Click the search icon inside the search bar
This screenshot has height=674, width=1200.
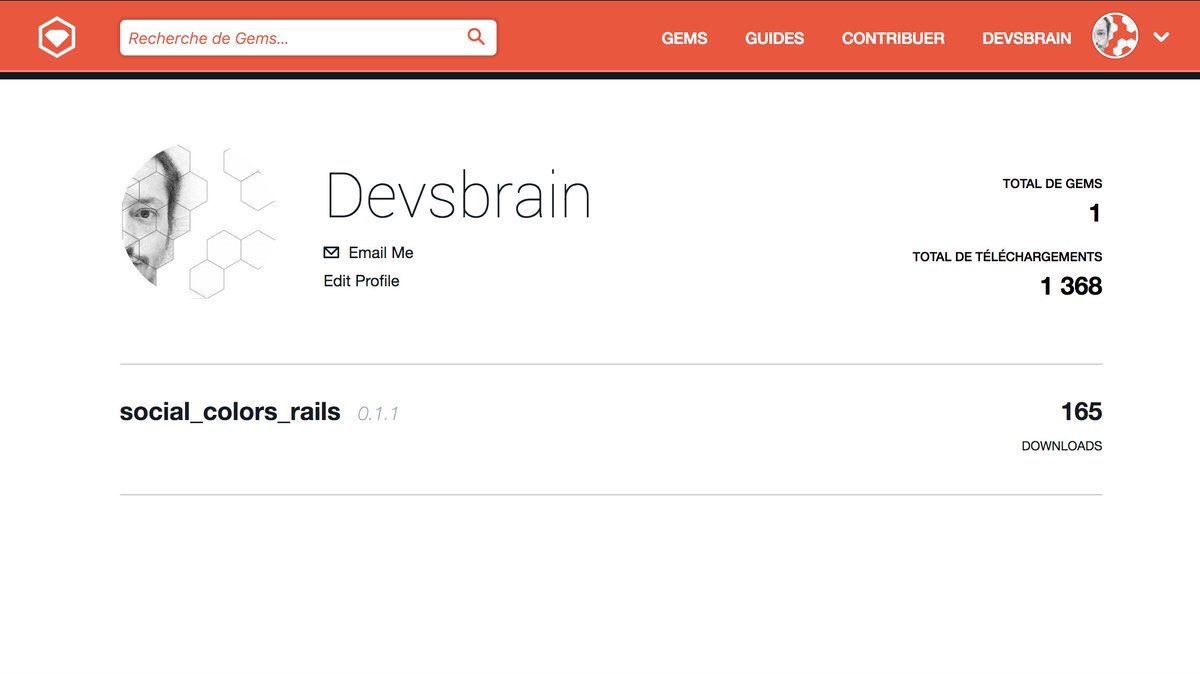point(475,36)
